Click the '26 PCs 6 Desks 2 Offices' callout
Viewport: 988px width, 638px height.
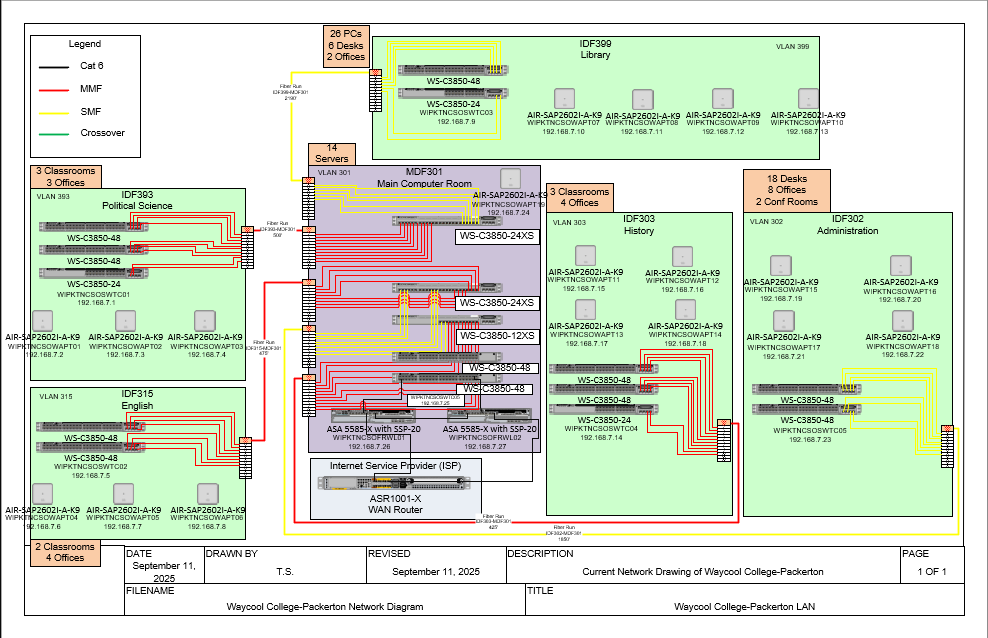click(x=346, y=46)
